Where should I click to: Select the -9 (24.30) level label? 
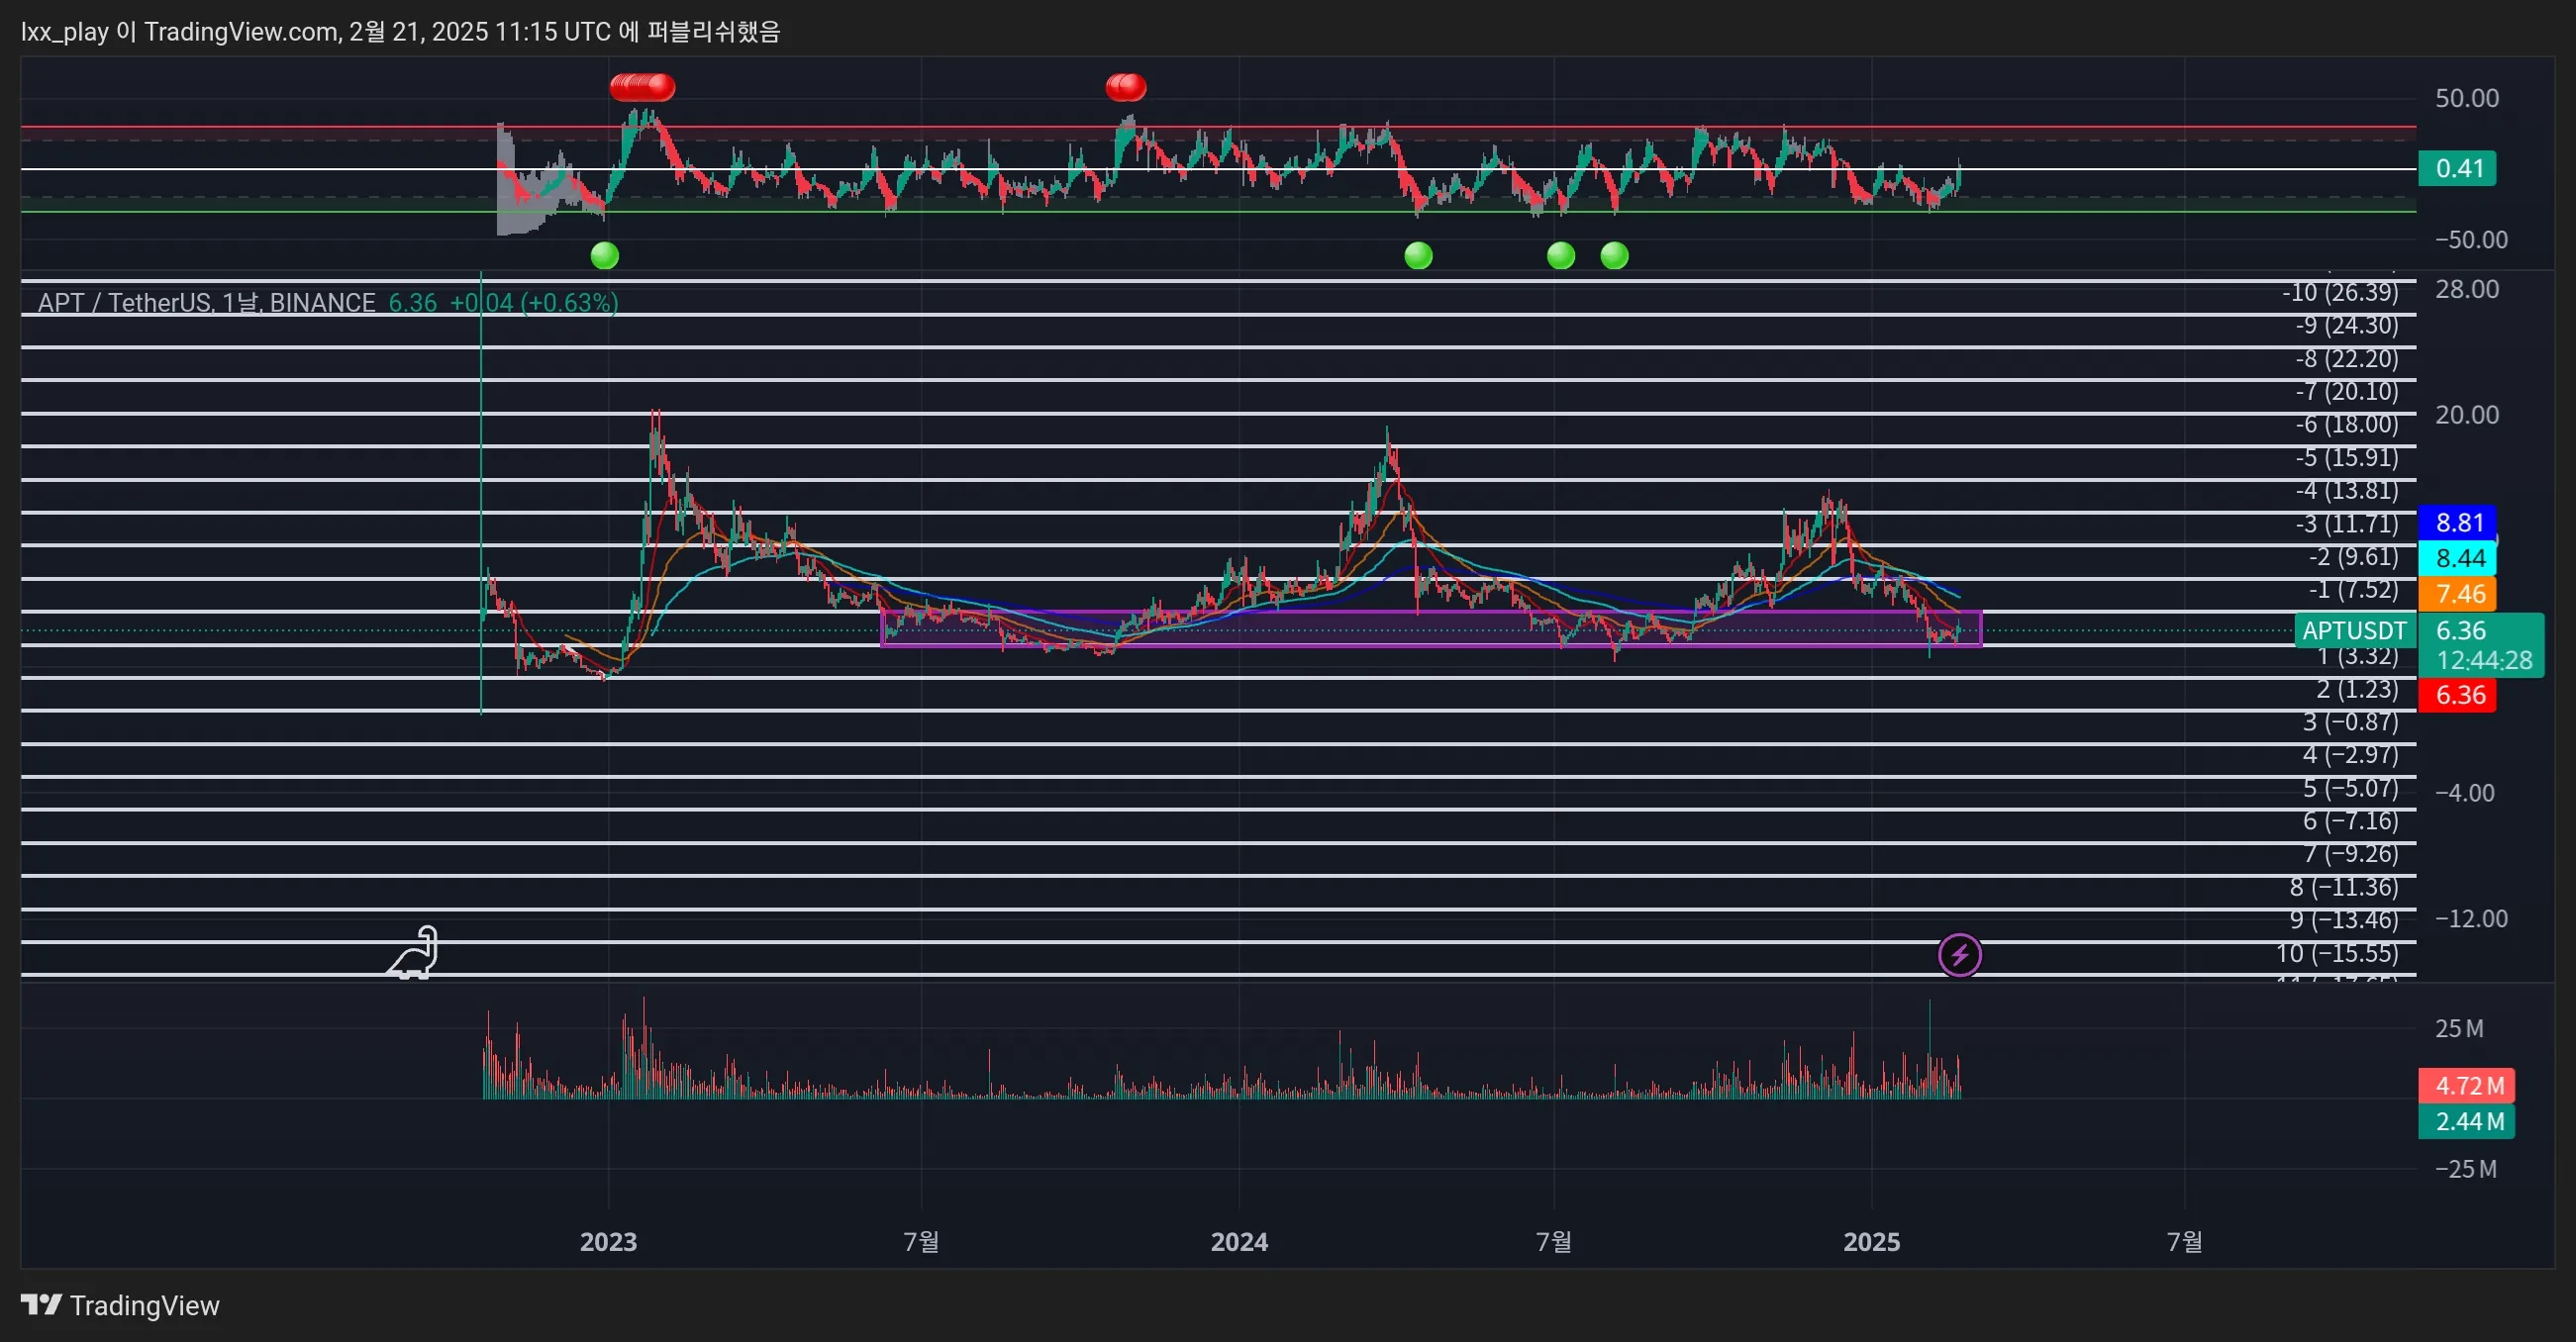[2346, 326]
